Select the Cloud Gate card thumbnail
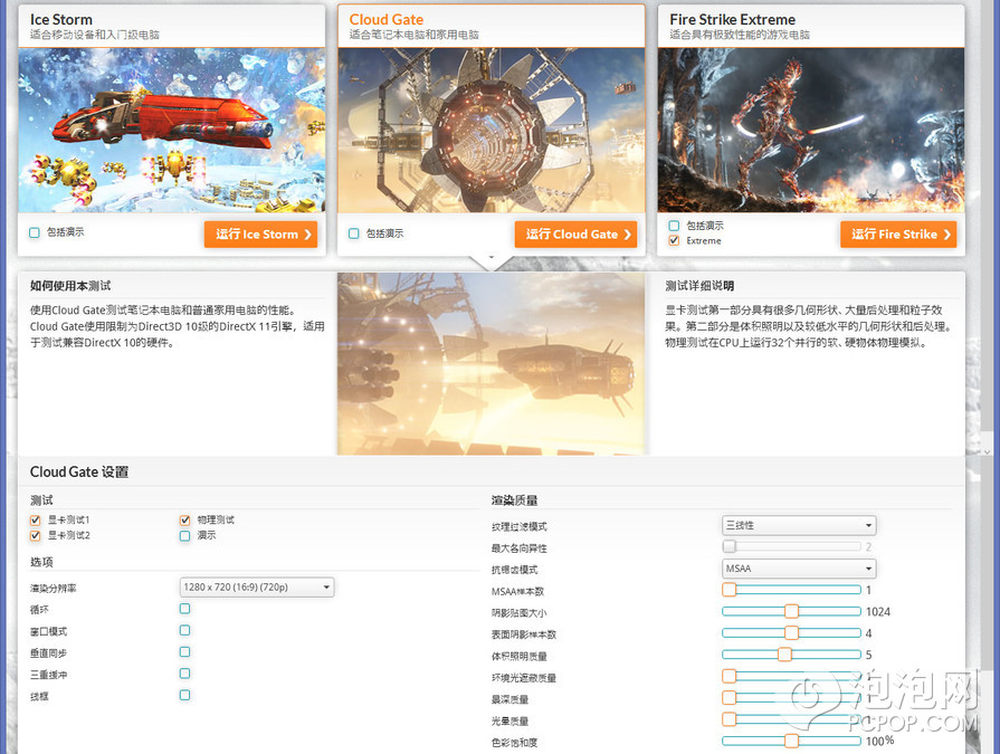The image size is (1000, 754). [491, 130]
